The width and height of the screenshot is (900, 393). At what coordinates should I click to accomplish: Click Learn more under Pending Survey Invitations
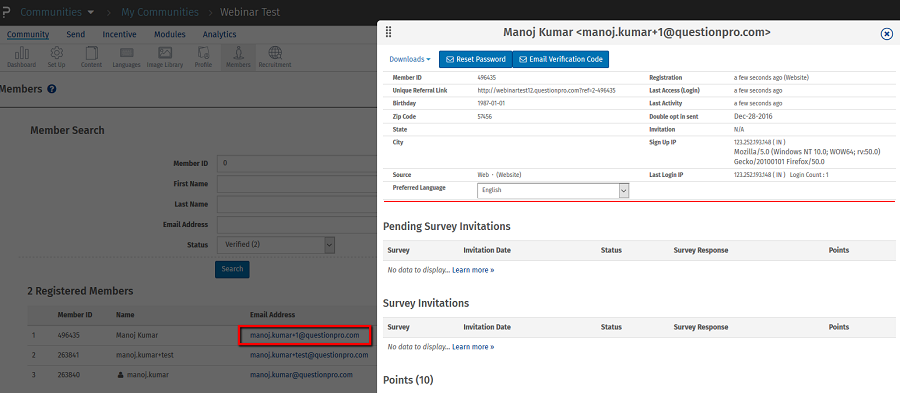tap(473, 270)
